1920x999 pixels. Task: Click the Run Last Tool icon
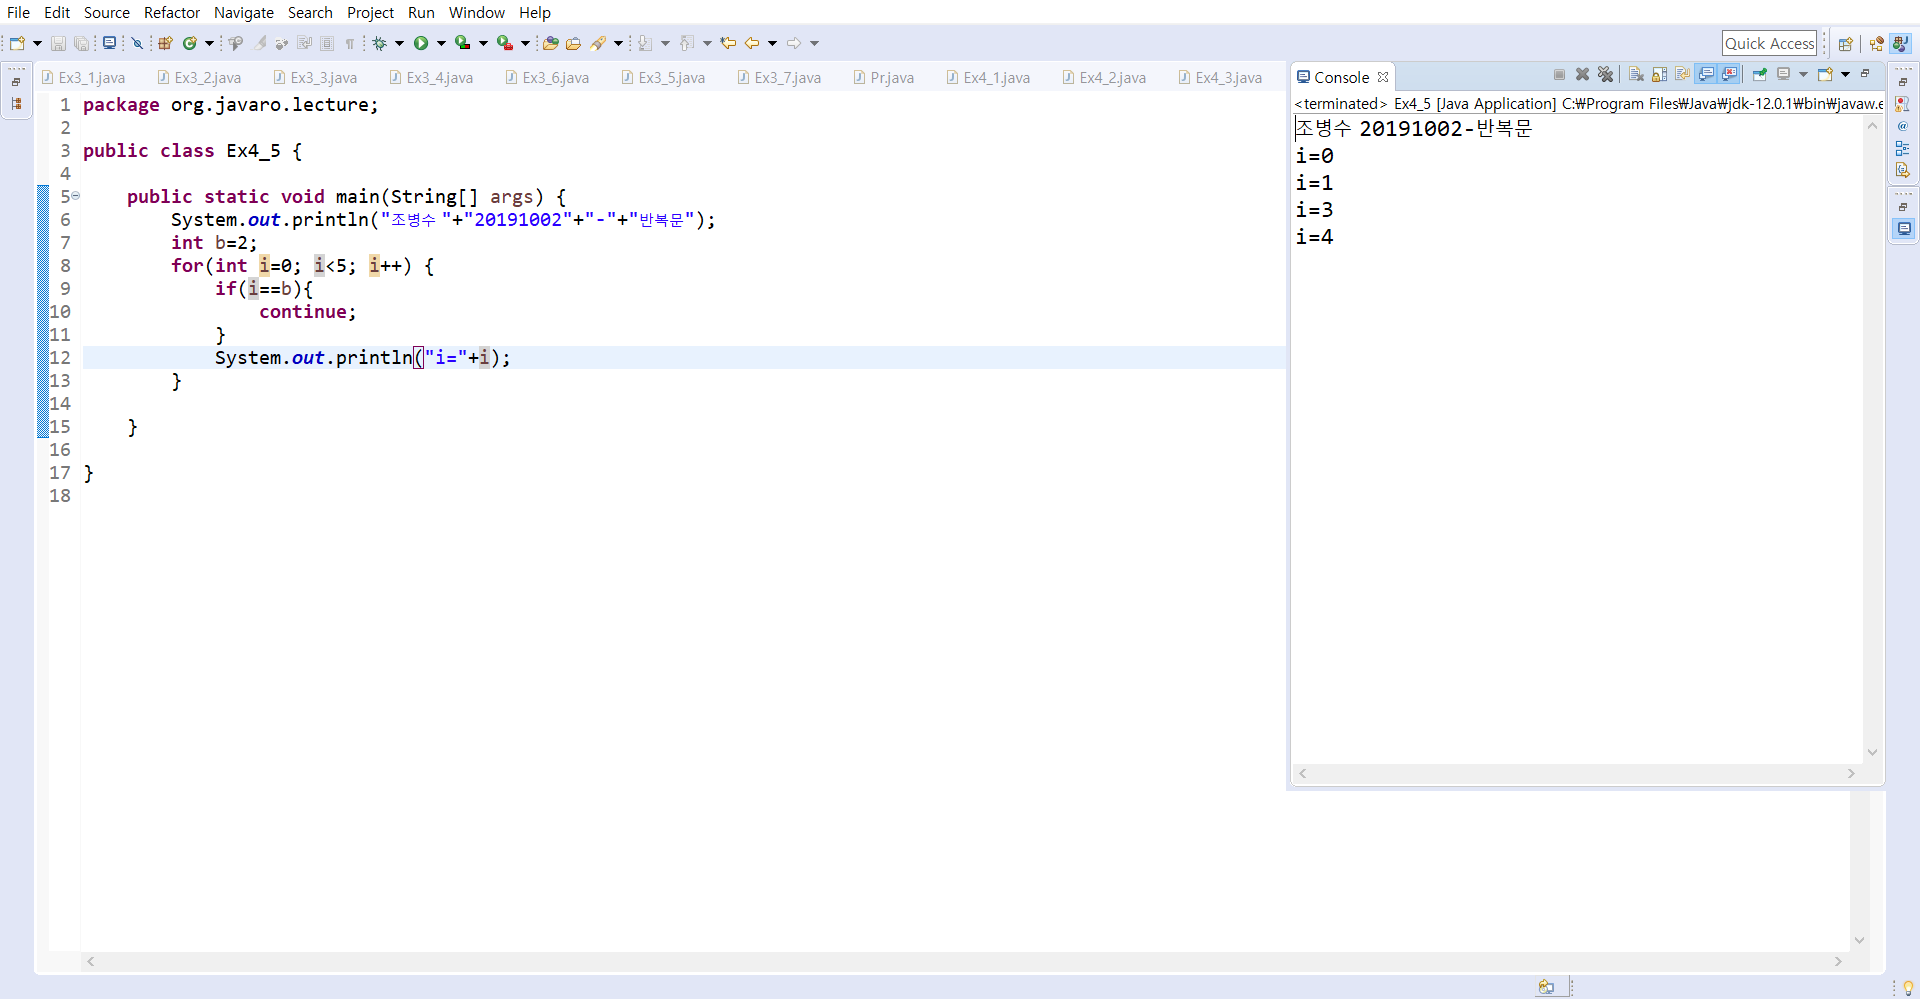pyautogui.click(x=505, y=43)
